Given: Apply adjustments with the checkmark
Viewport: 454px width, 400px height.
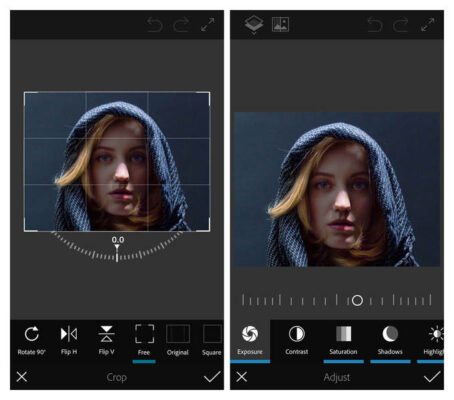Looking at the screenshot, I should (x=432, y=377).
